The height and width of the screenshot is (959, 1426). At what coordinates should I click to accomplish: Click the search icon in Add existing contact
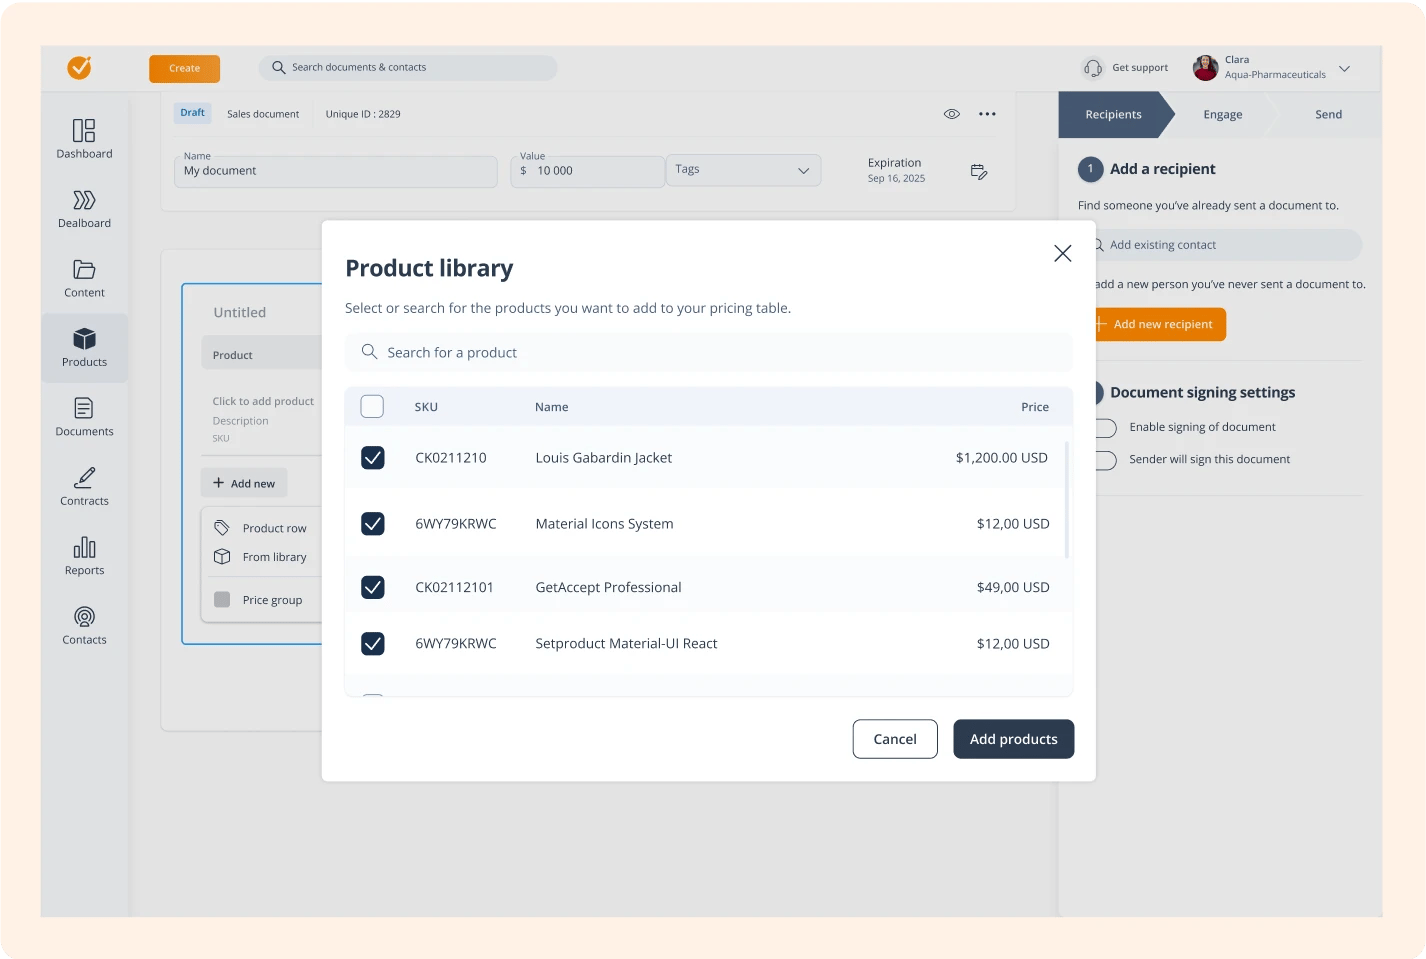point(1098,245)
